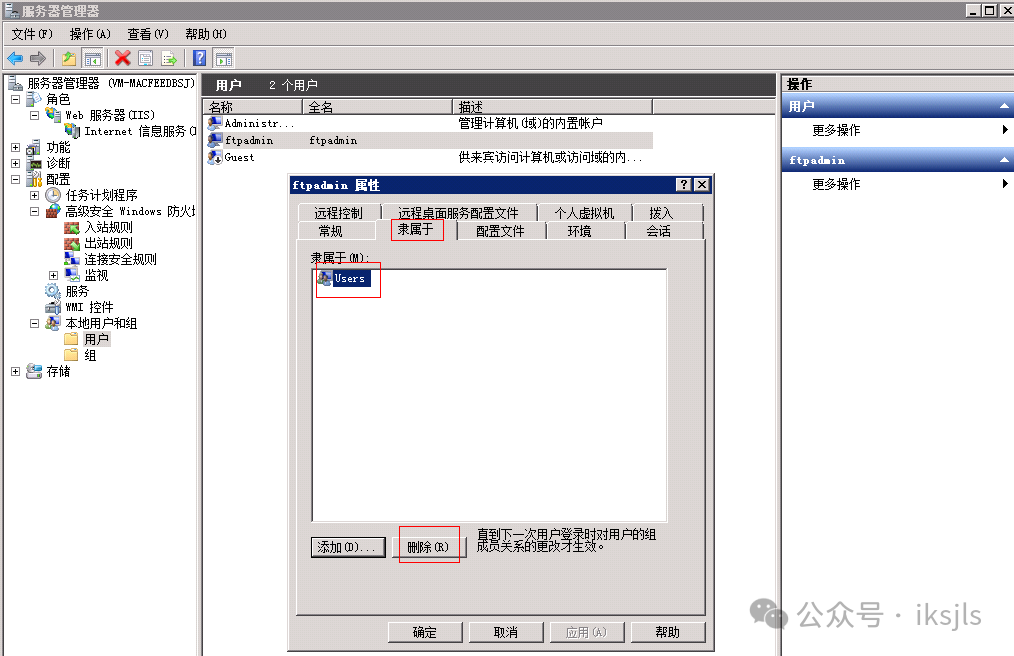1014x656 pixels.
Task: Click the Back arrow toolbar icon
Action: [x=15, y=59]
